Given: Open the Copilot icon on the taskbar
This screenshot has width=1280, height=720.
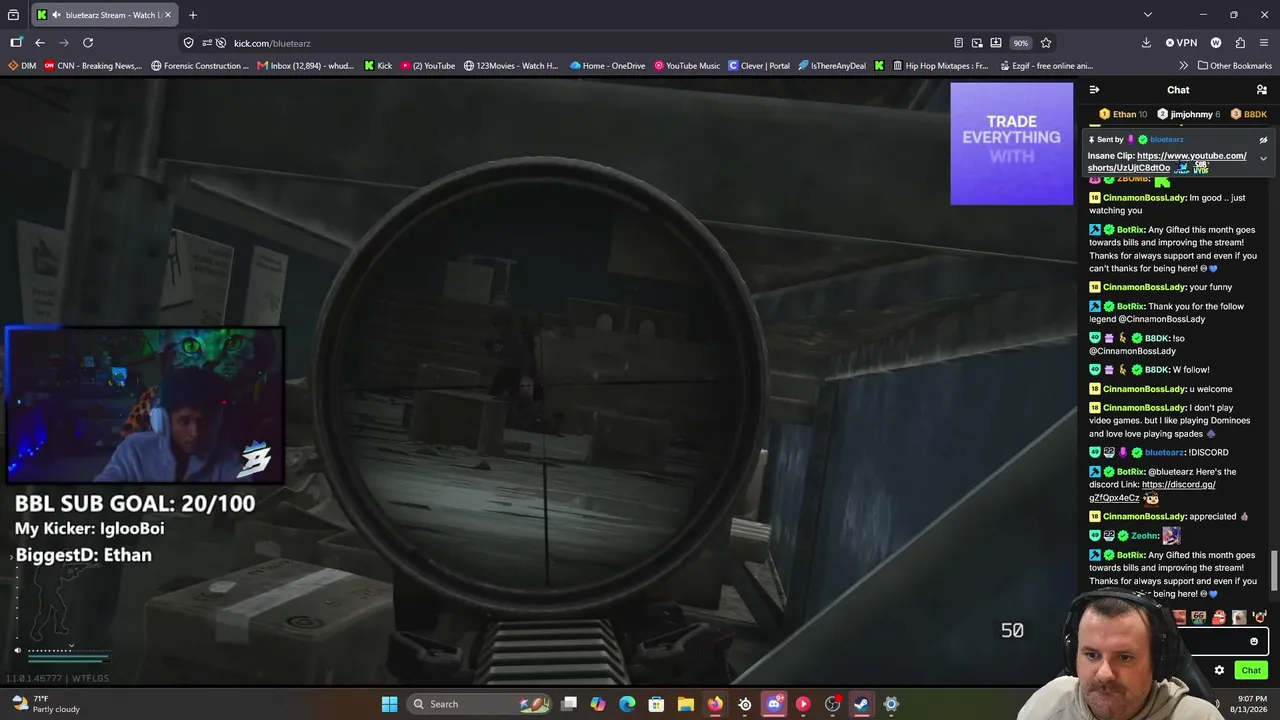Looking at the screenshot, I should [x=598, y=704].
